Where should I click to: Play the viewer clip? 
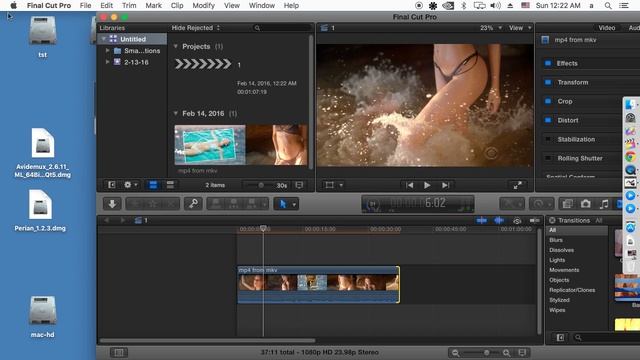427,185
